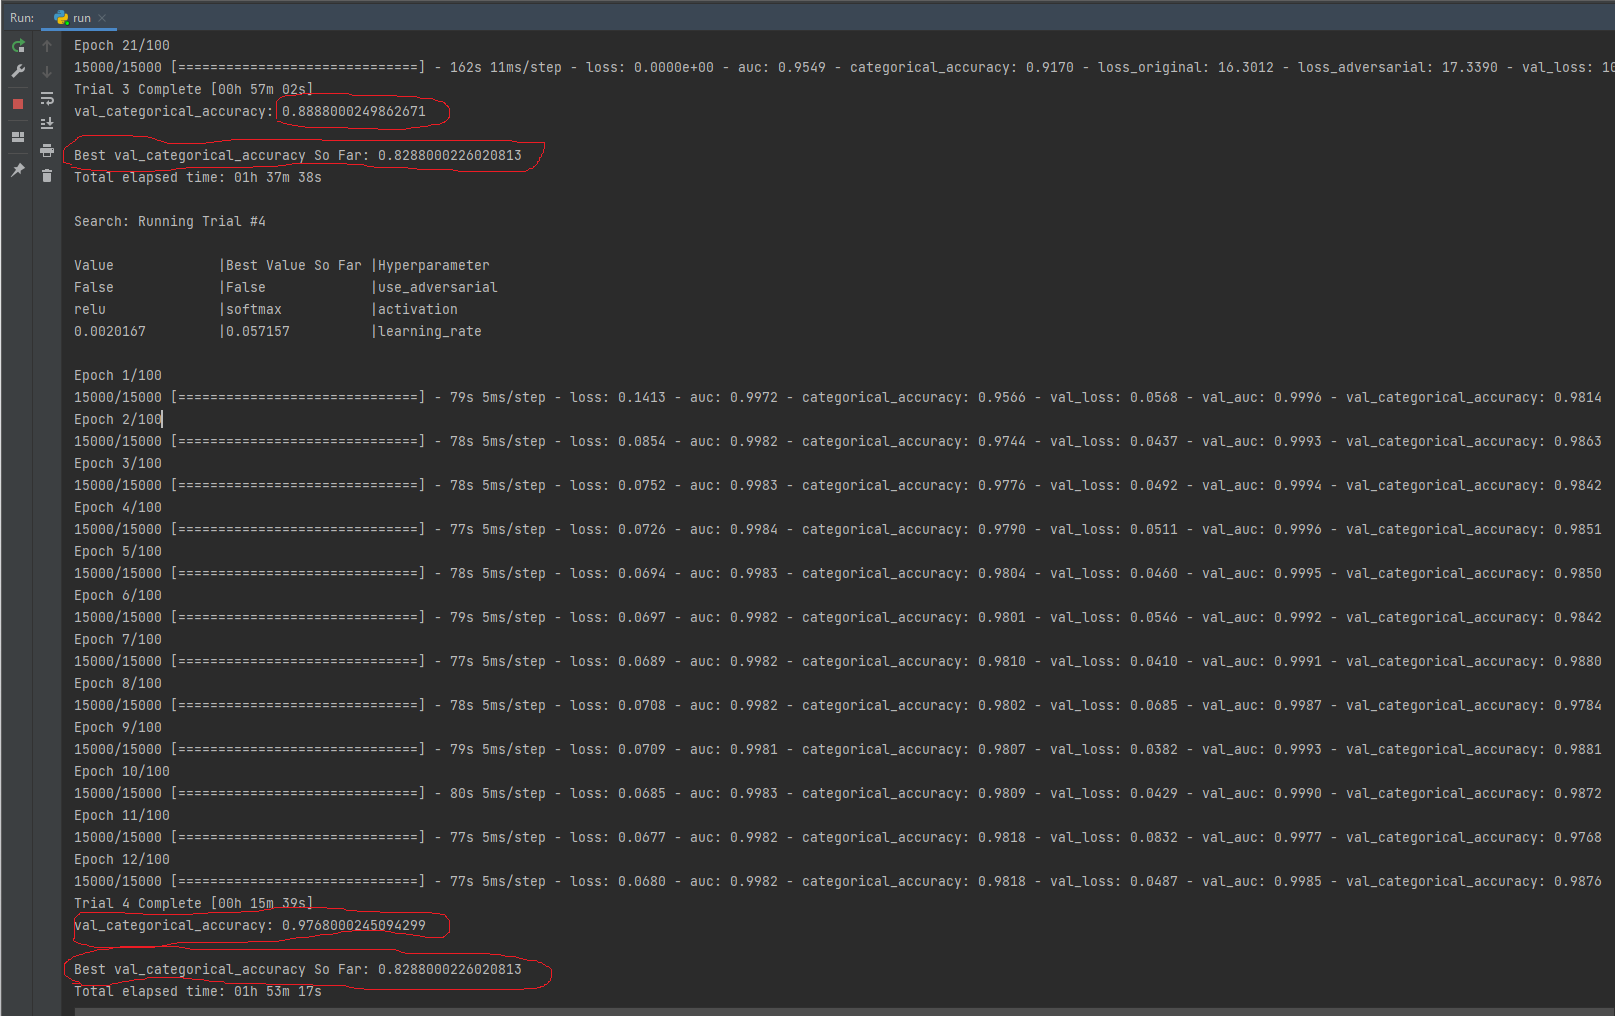
Task: Place the cursor on the Epoch 2/100 line
Action: [x=117, y=419]
